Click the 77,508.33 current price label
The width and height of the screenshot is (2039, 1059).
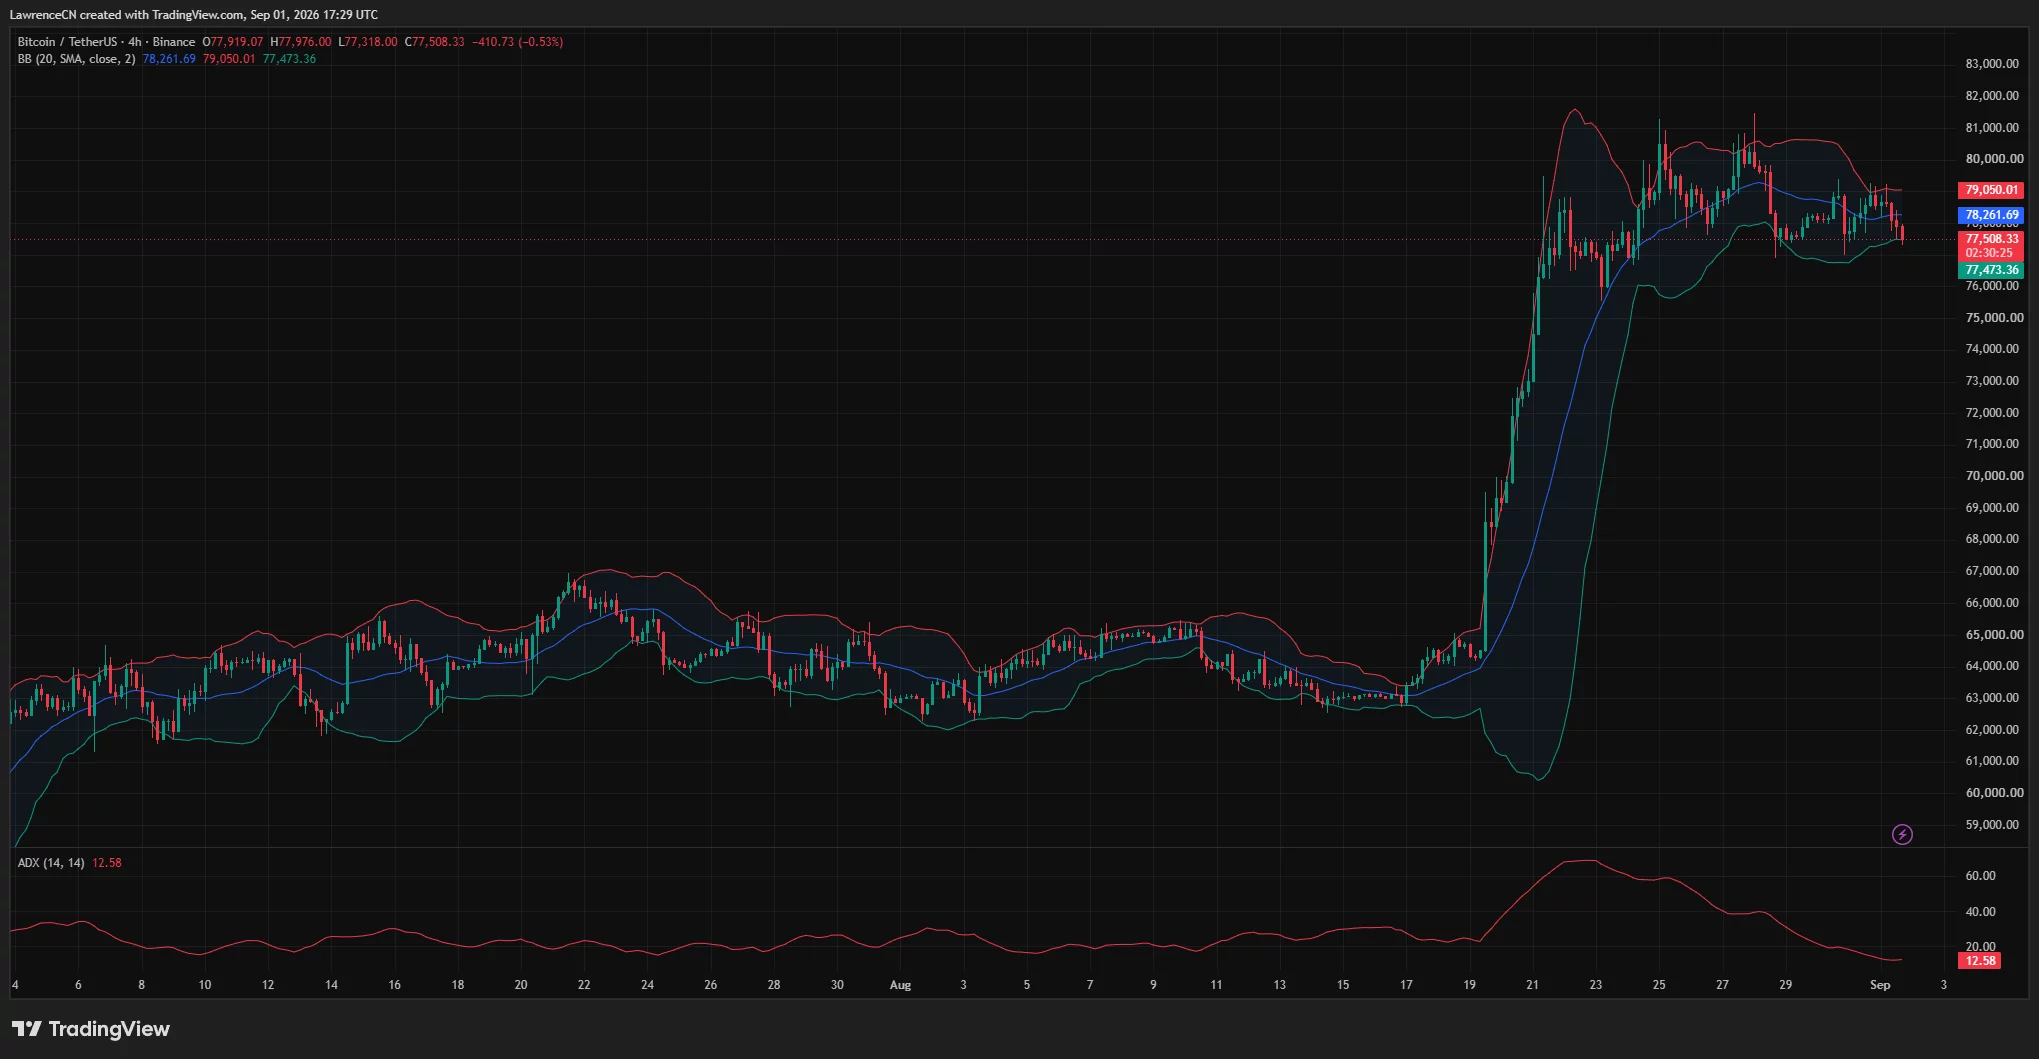tap(1991, 239)
